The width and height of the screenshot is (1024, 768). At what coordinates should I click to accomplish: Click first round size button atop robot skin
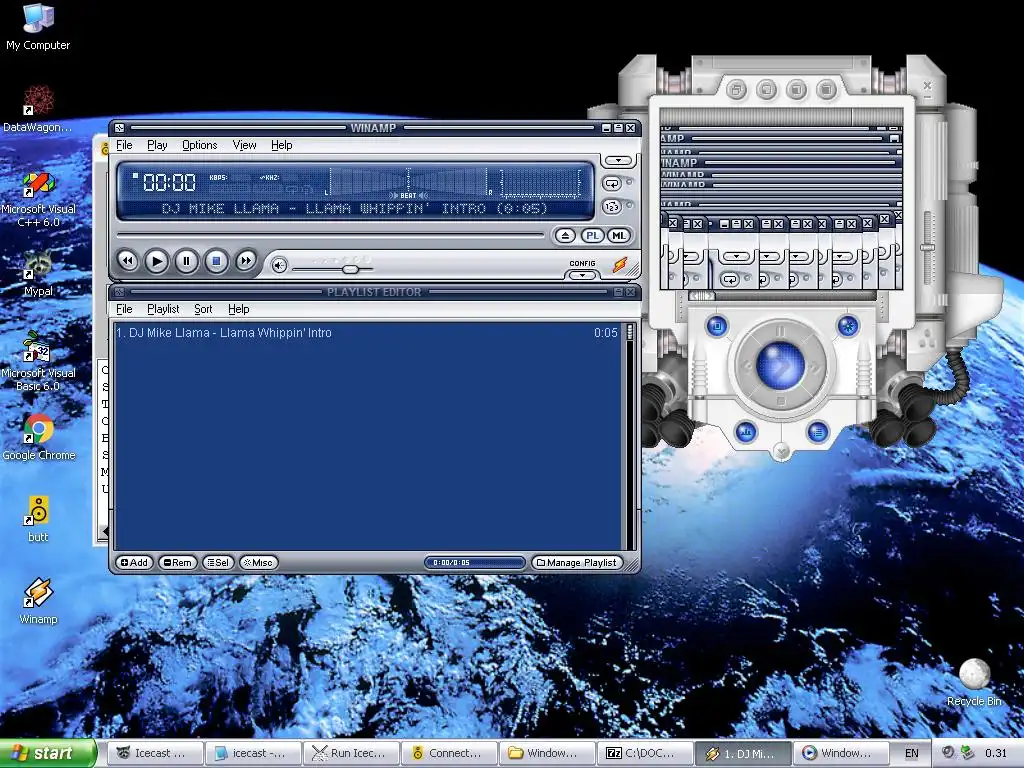point(737,89)
